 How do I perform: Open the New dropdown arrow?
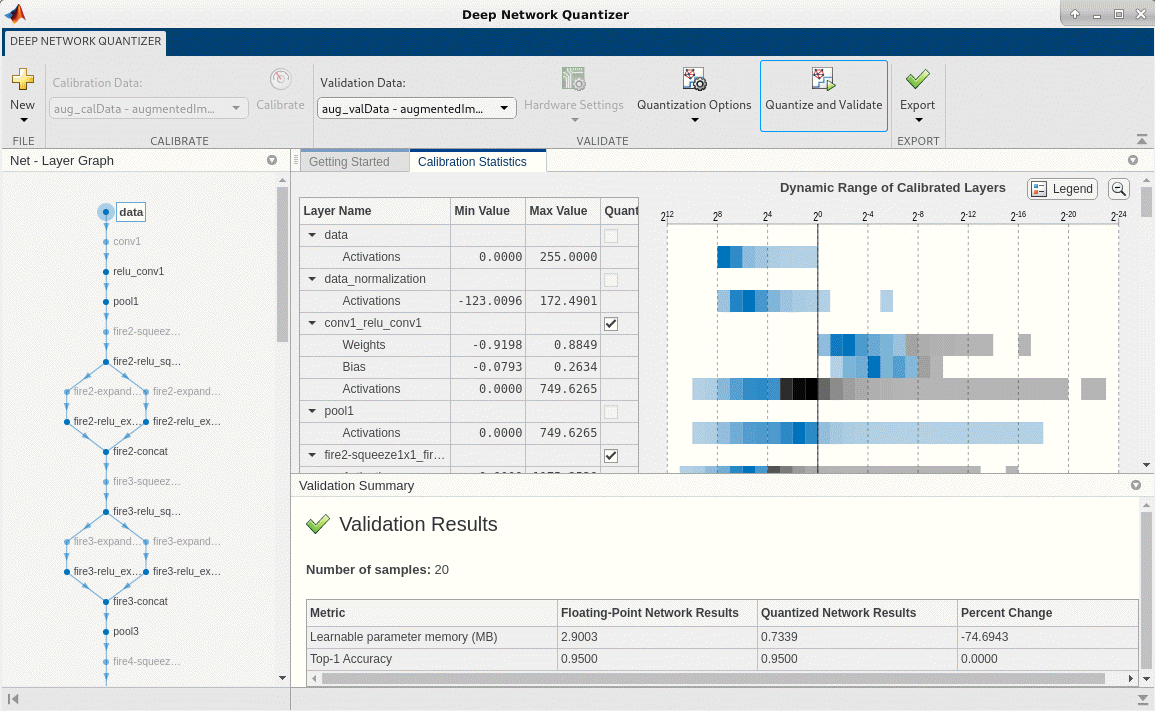(23, 120)
